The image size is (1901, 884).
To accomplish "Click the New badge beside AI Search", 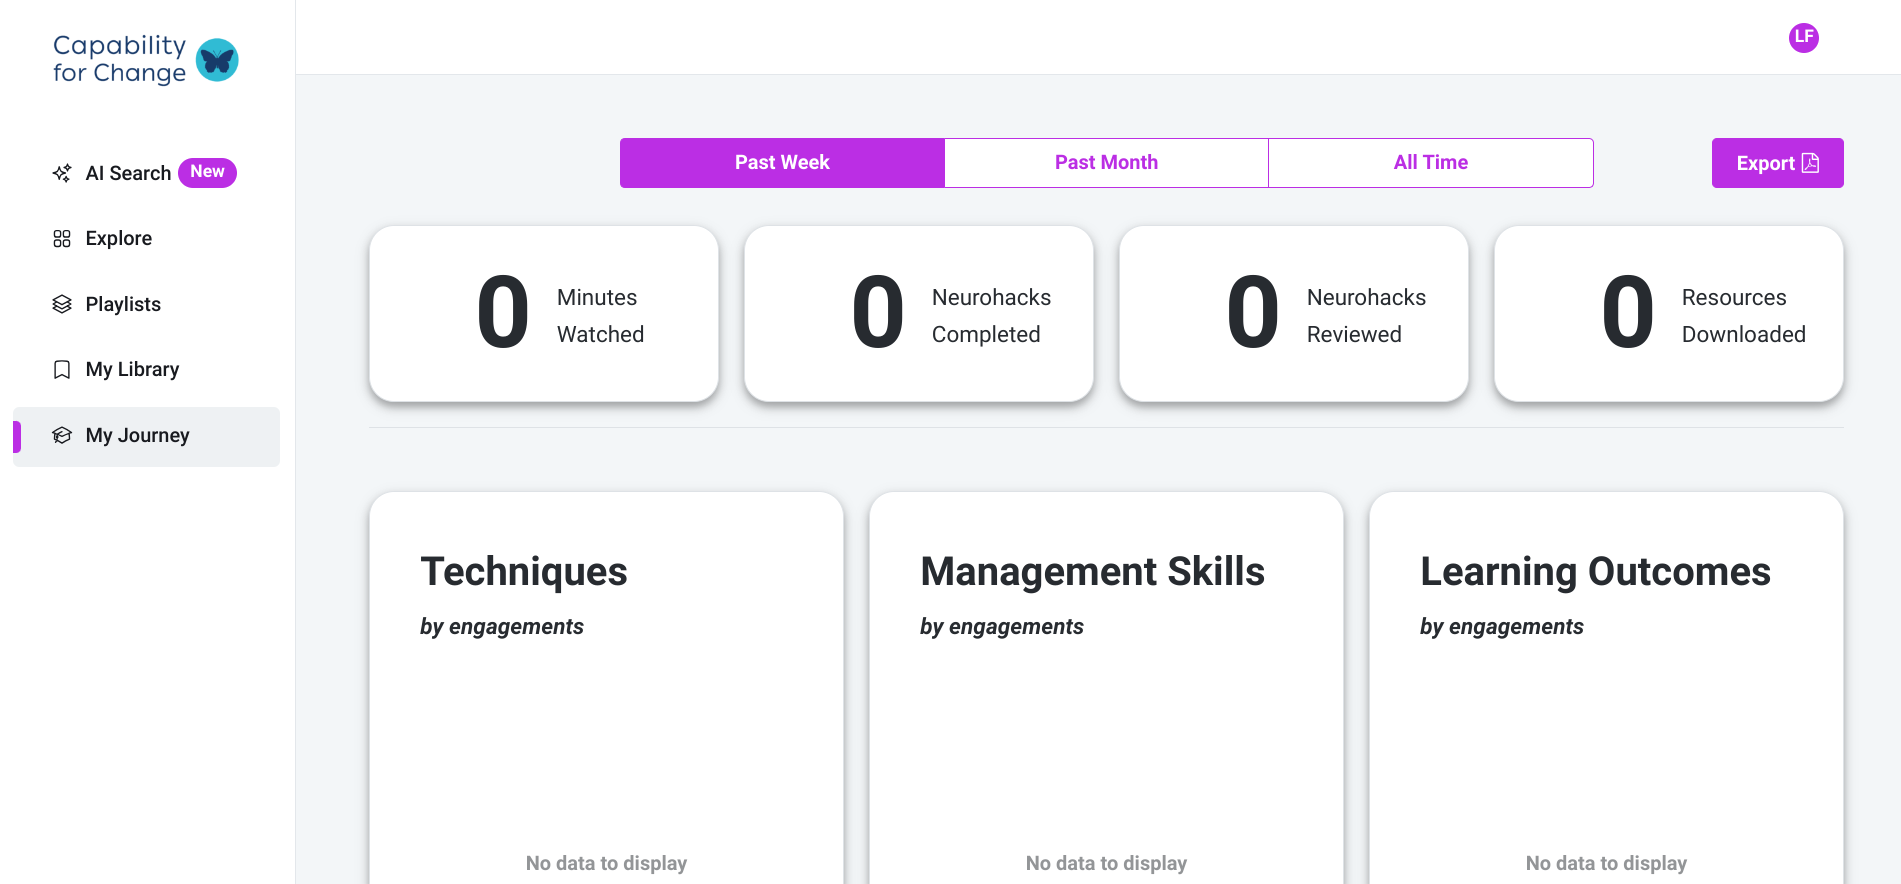I will (207, 172).
